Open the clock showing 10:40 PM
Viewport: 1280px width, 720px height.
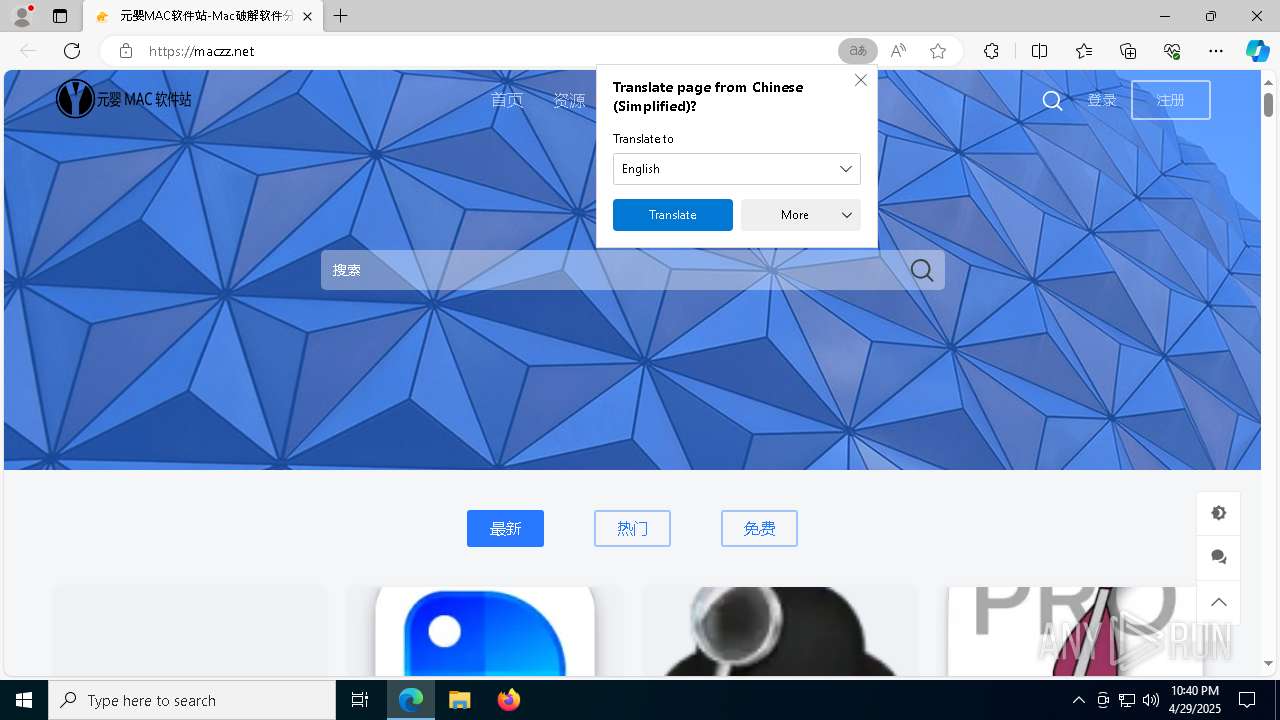(x=1194, y=700)
